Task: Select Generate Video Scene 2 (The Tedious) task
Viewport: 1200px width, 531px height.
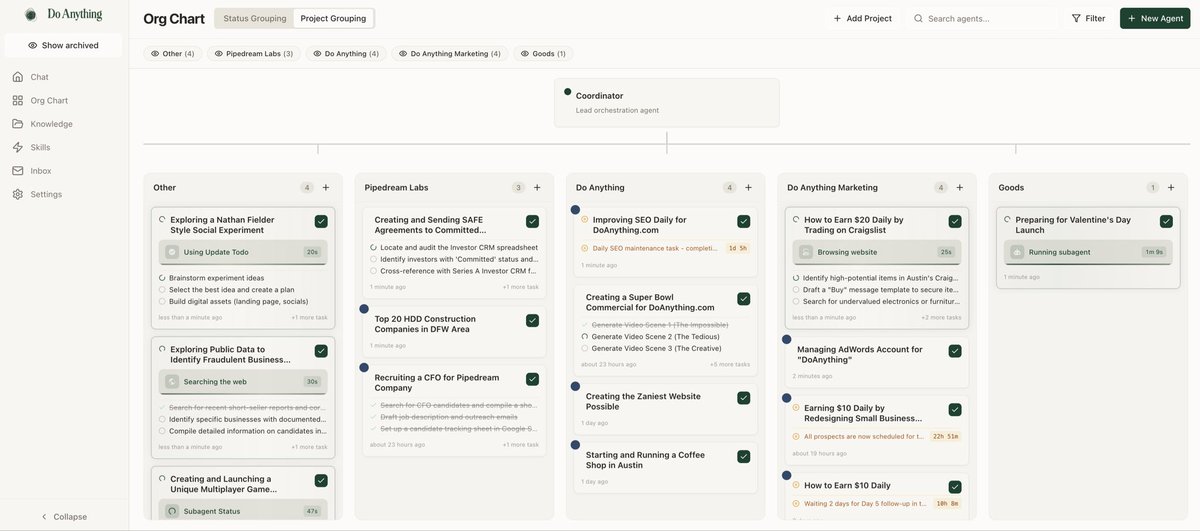Action: click(656, 336)
